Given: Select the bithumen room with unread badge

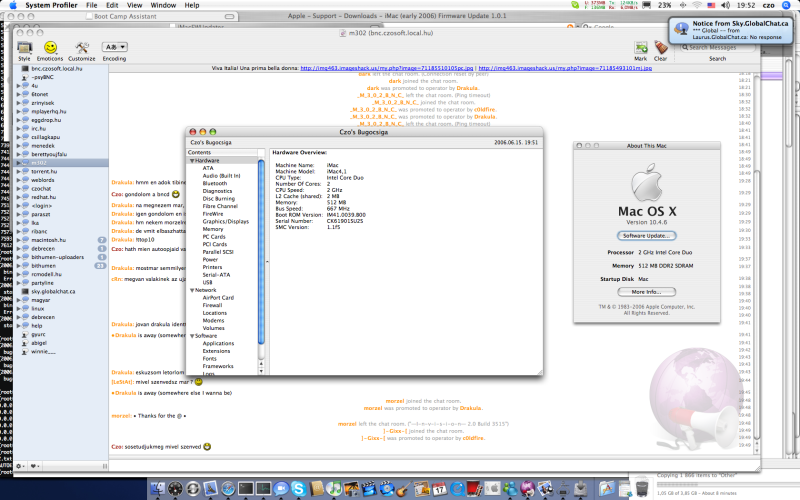Looking at the screenshot, I should tap(61, 266).
